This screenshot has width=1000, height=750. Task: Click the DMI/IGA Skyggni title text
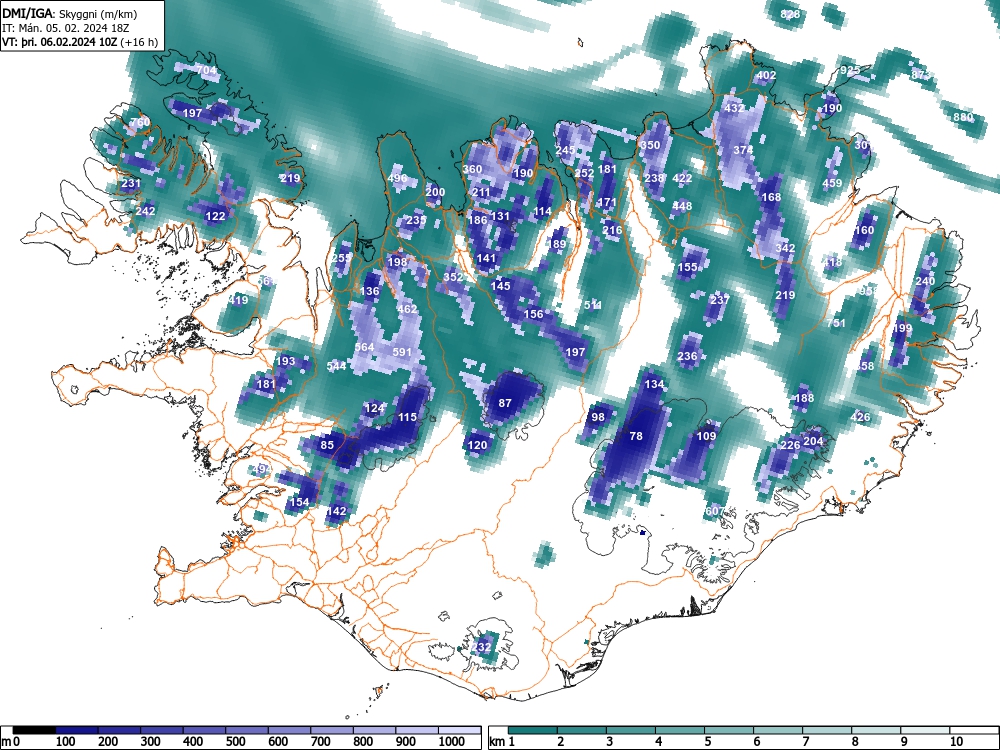point(70,13)
